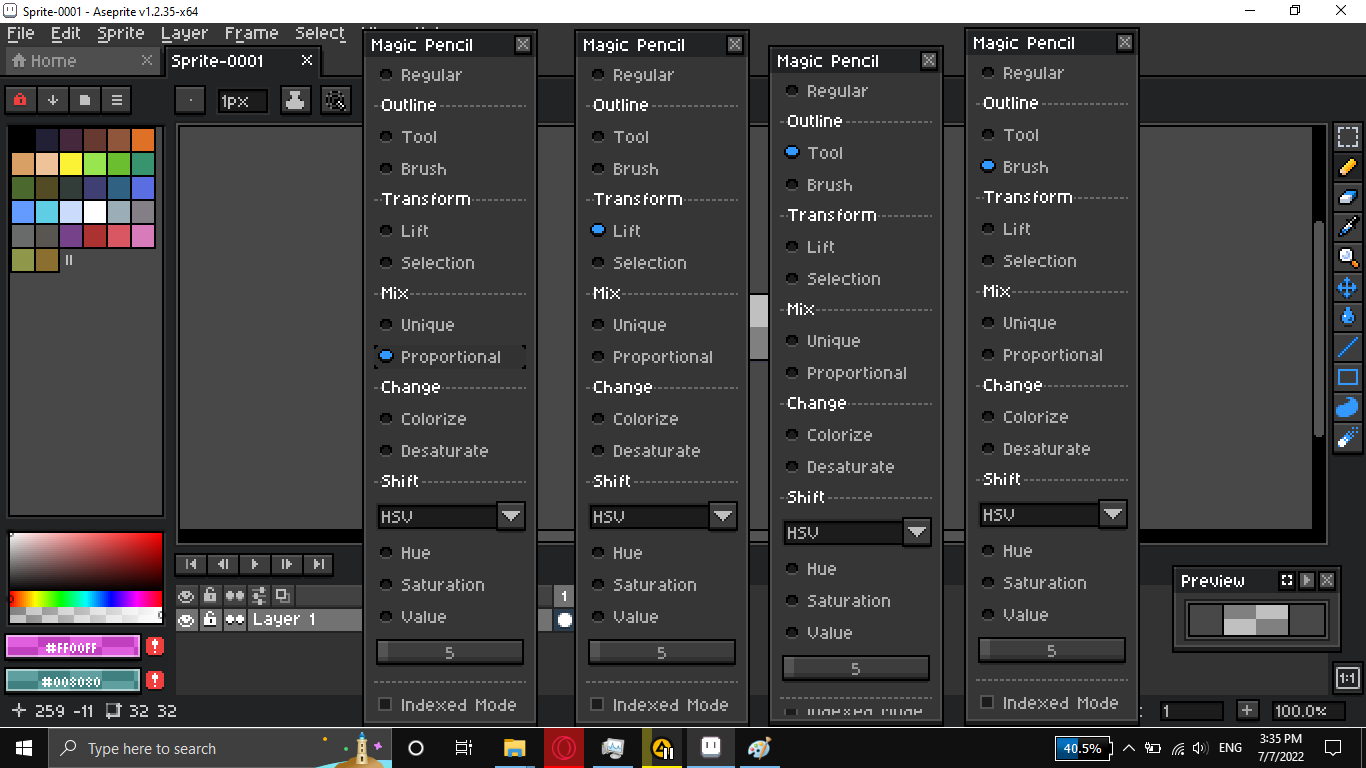Click the foreground color warning icon
This screenshot has width=1366, height=768.
154,647
